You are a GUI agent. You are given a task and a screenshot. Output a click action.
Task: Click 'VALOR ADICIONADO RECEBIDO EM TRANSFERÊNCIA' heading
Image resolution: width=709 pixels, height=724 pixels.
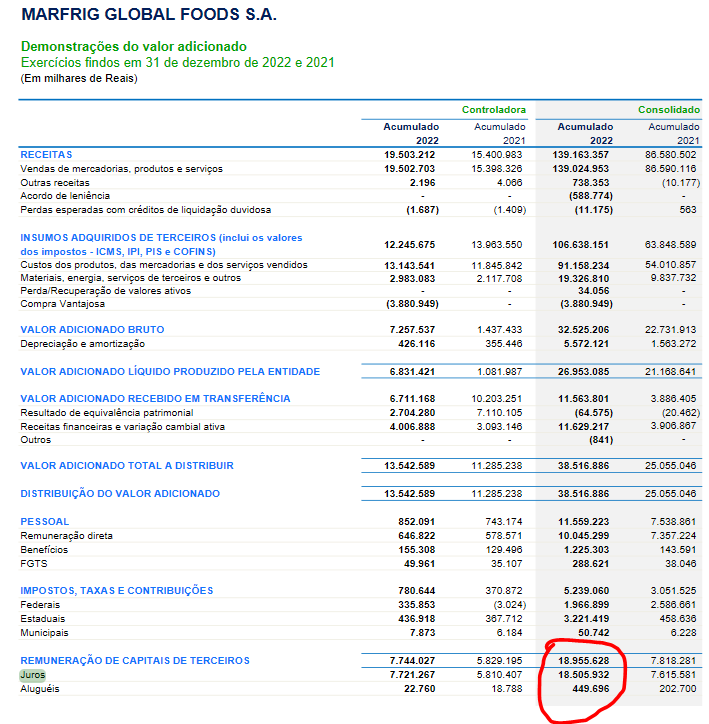155,398
